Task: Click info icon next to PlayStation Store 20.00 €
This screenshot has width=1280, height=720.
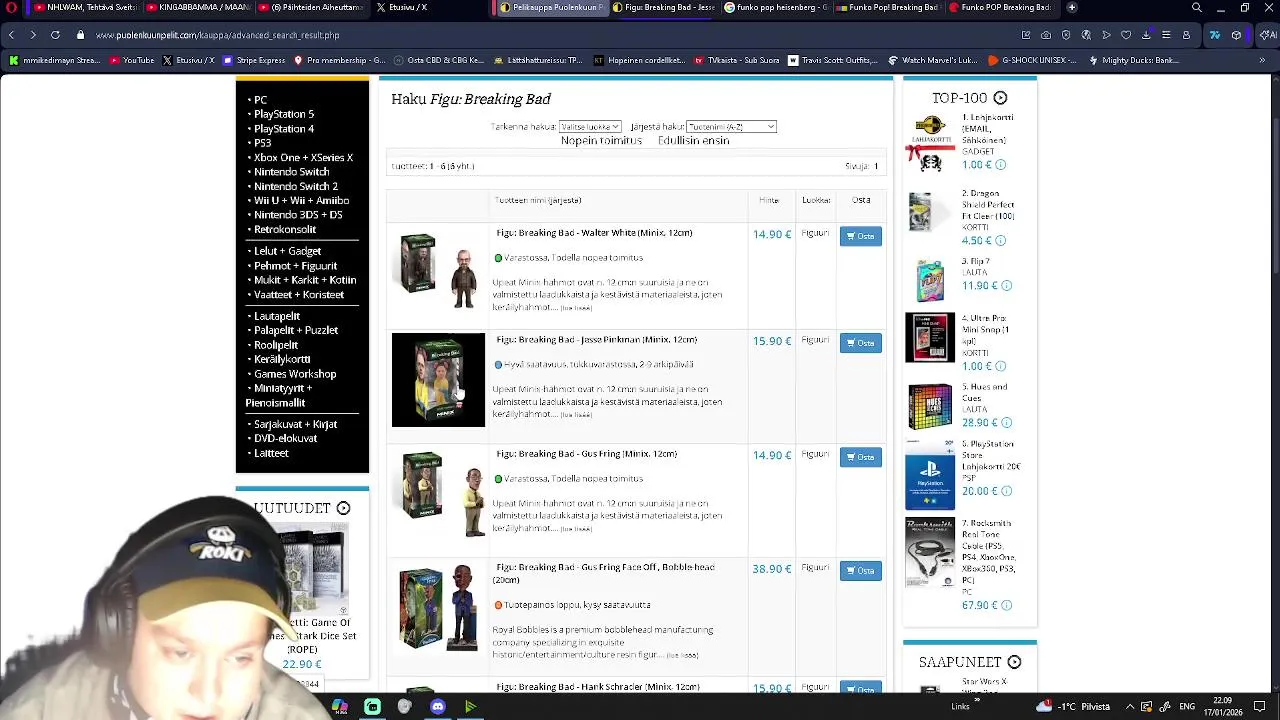Action: click(1006, 491)
